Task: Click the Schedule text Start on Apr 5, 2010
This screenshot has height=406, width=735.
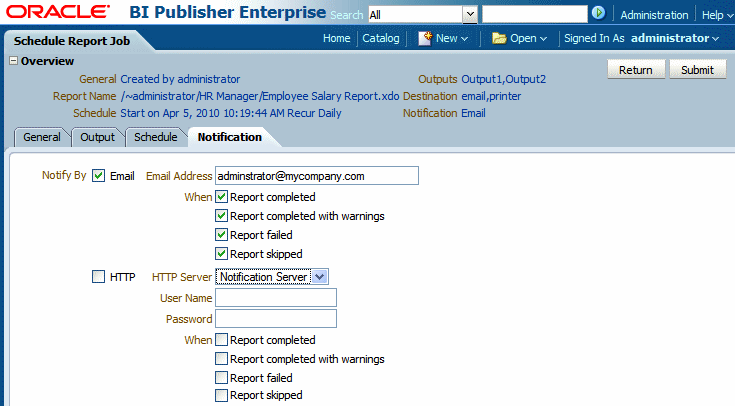Action: (231, 113)
